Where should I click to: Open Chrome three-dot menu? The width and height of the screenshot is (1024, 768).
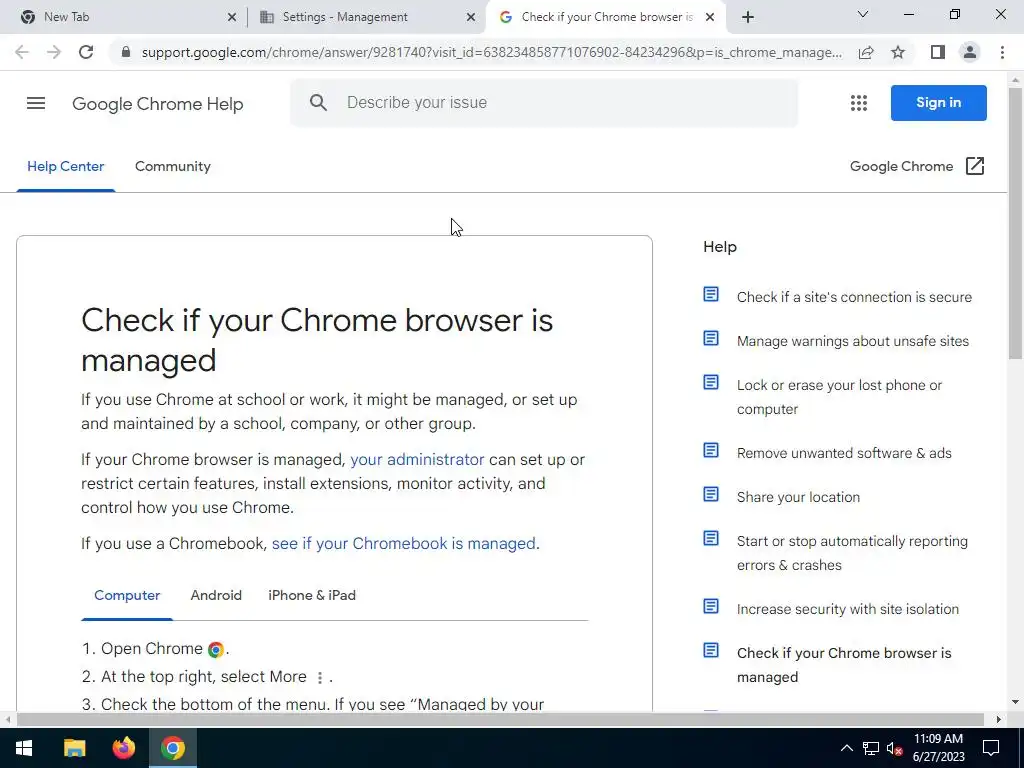pyautogui.click(x=1002, y=52)
